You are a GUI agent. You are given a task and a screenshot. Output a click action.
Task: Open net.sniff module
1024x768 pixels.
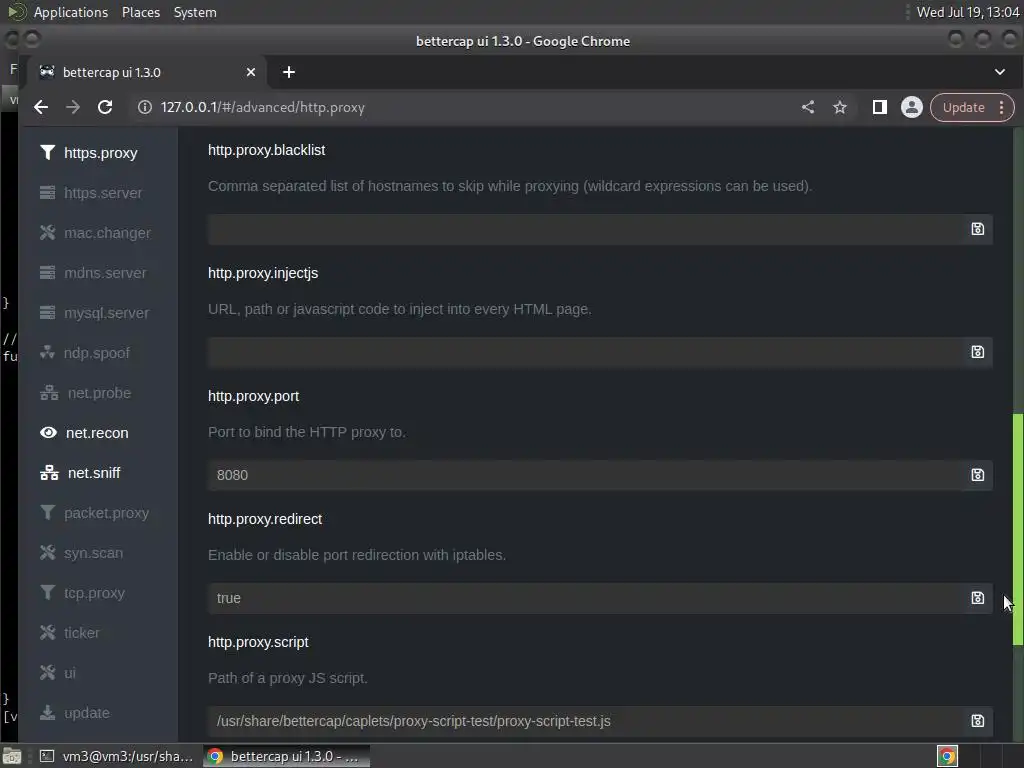click(x=94, y=473)
